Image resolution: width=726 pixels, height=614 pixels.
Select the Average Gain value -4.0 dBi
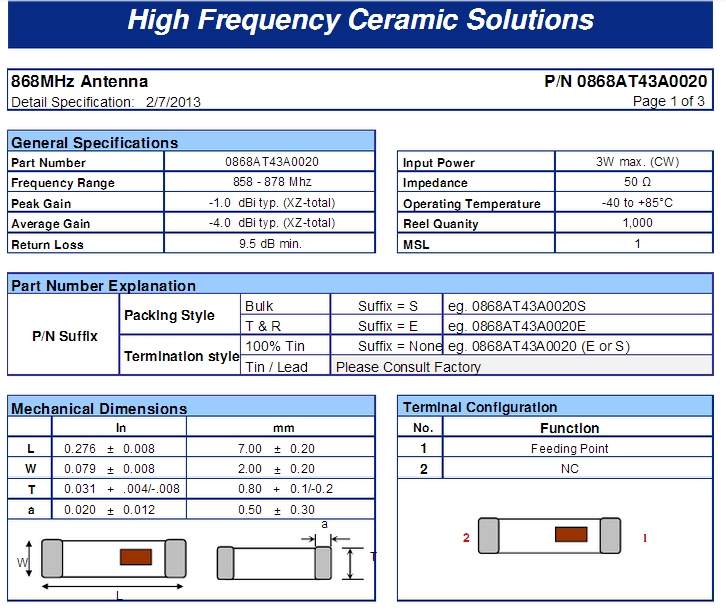(x=272, y=223)
